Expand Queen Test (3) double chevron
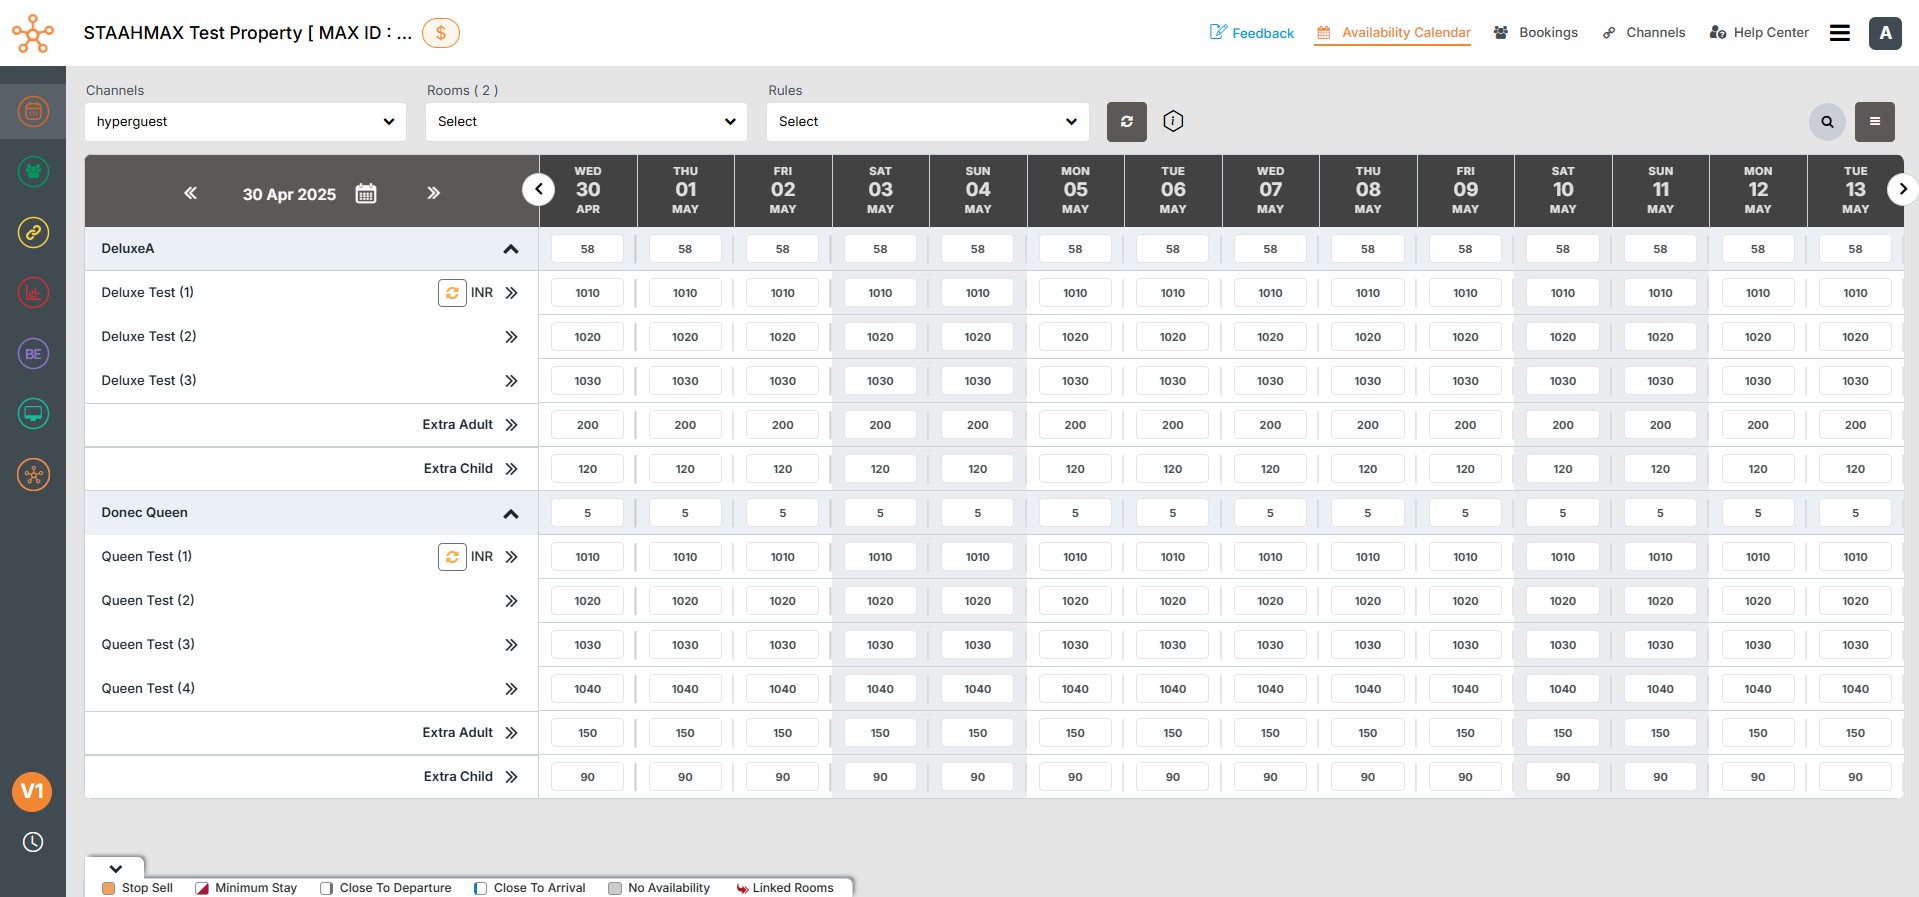The image size is (1919, 897). pyautogui.click(x=511, y=645)
